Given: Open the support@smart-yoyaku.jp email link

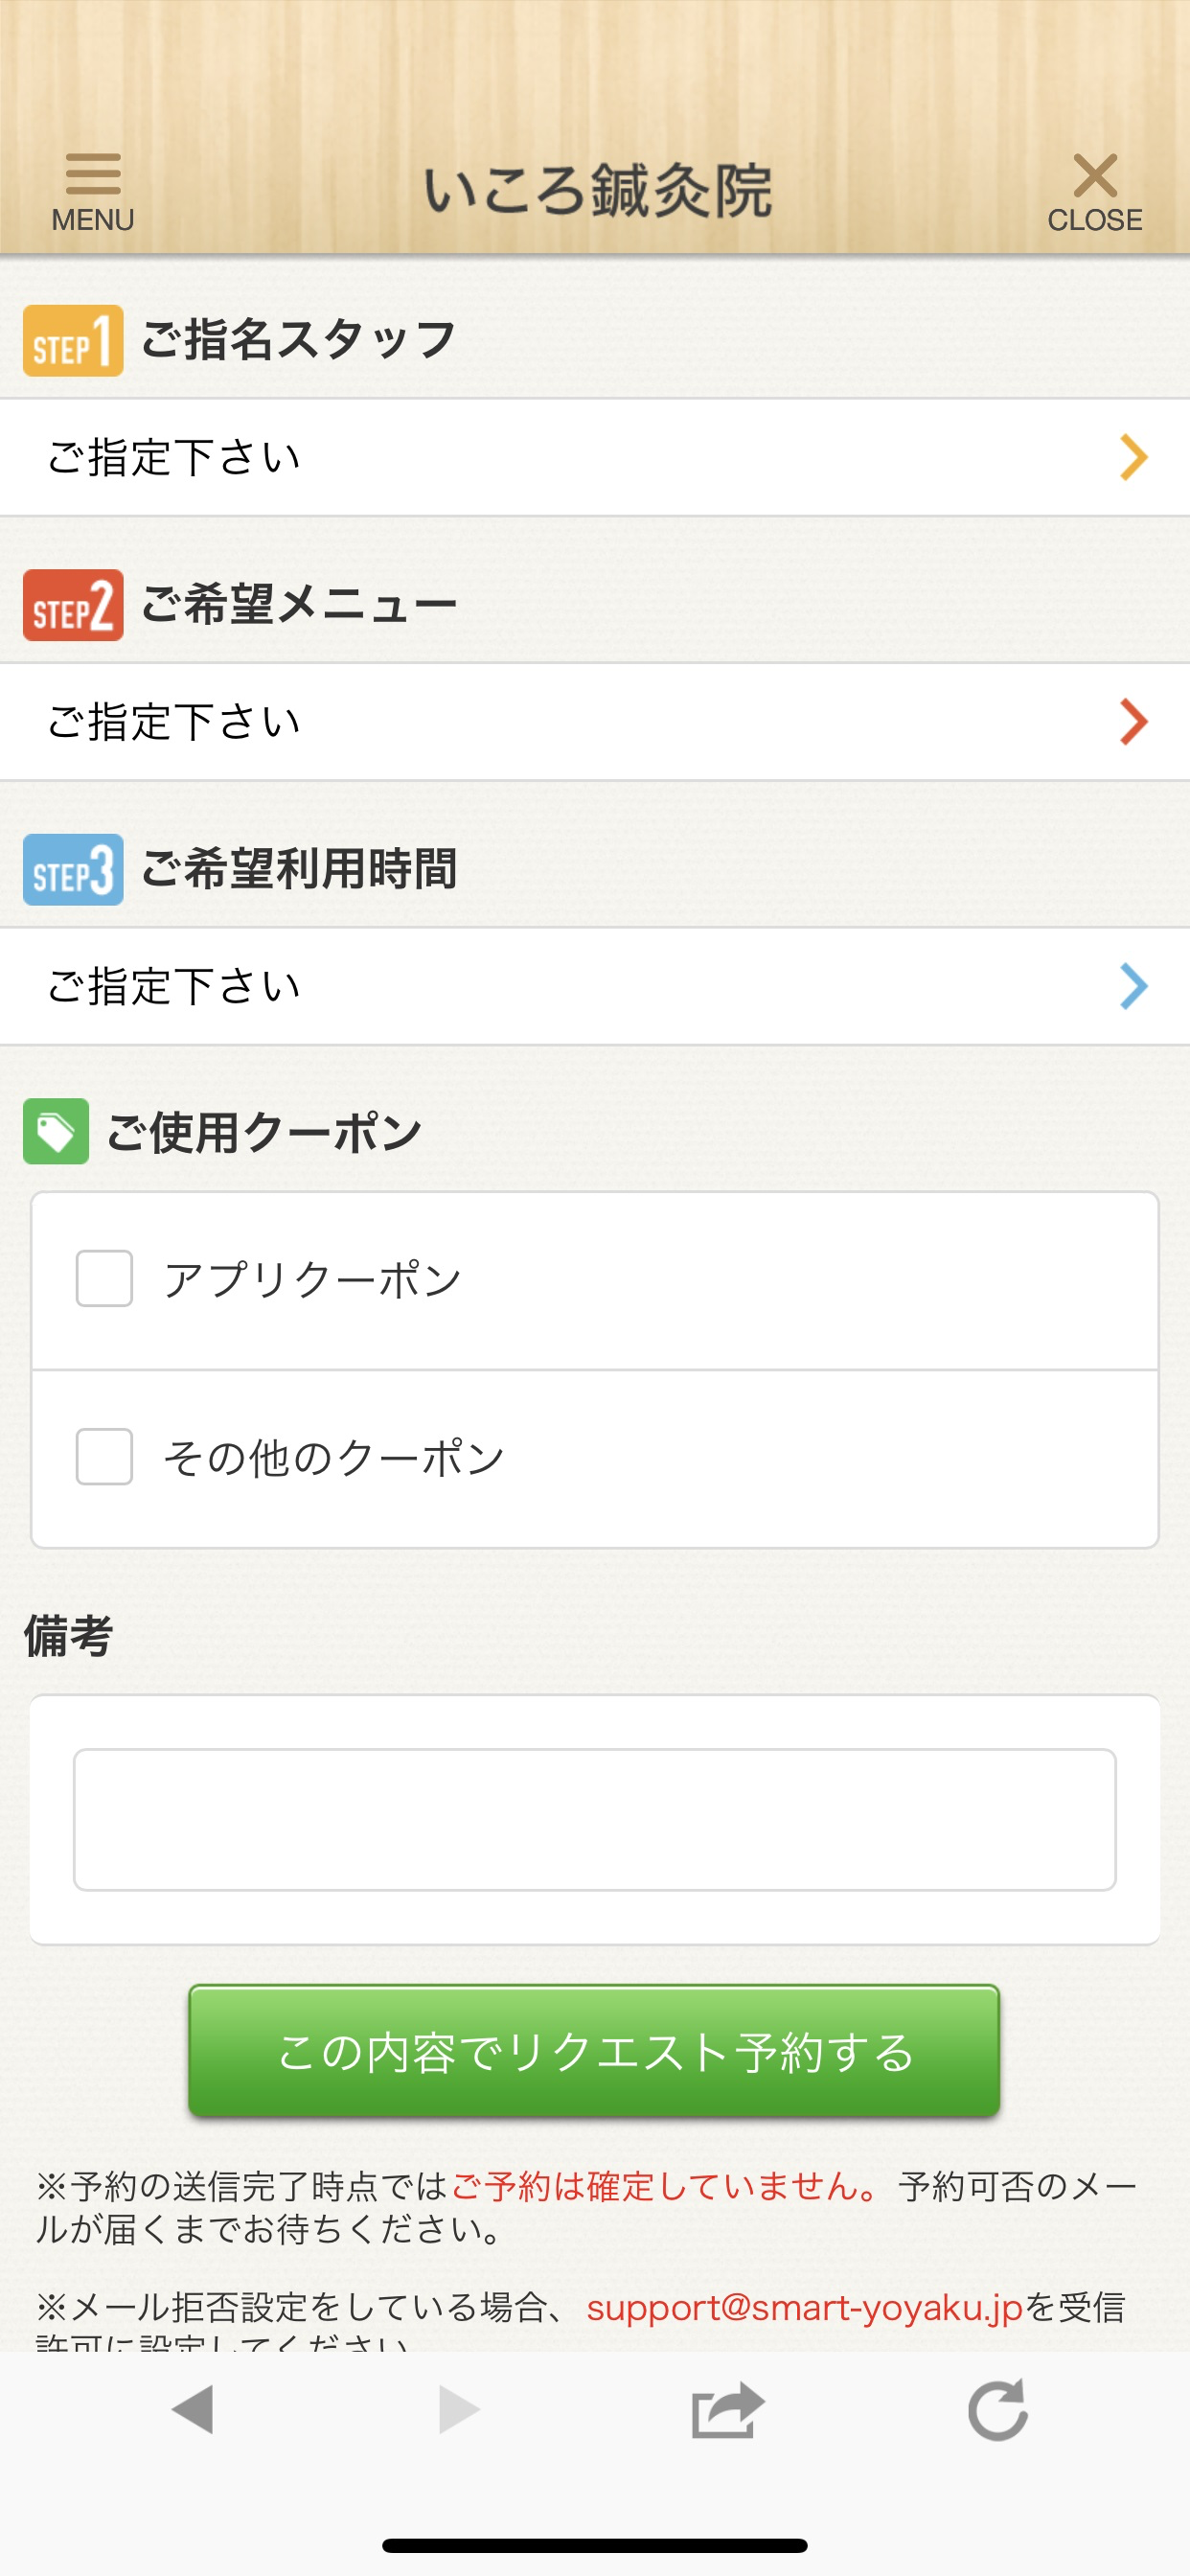Looking at the screenshot, I should [x=805, y=2307].
